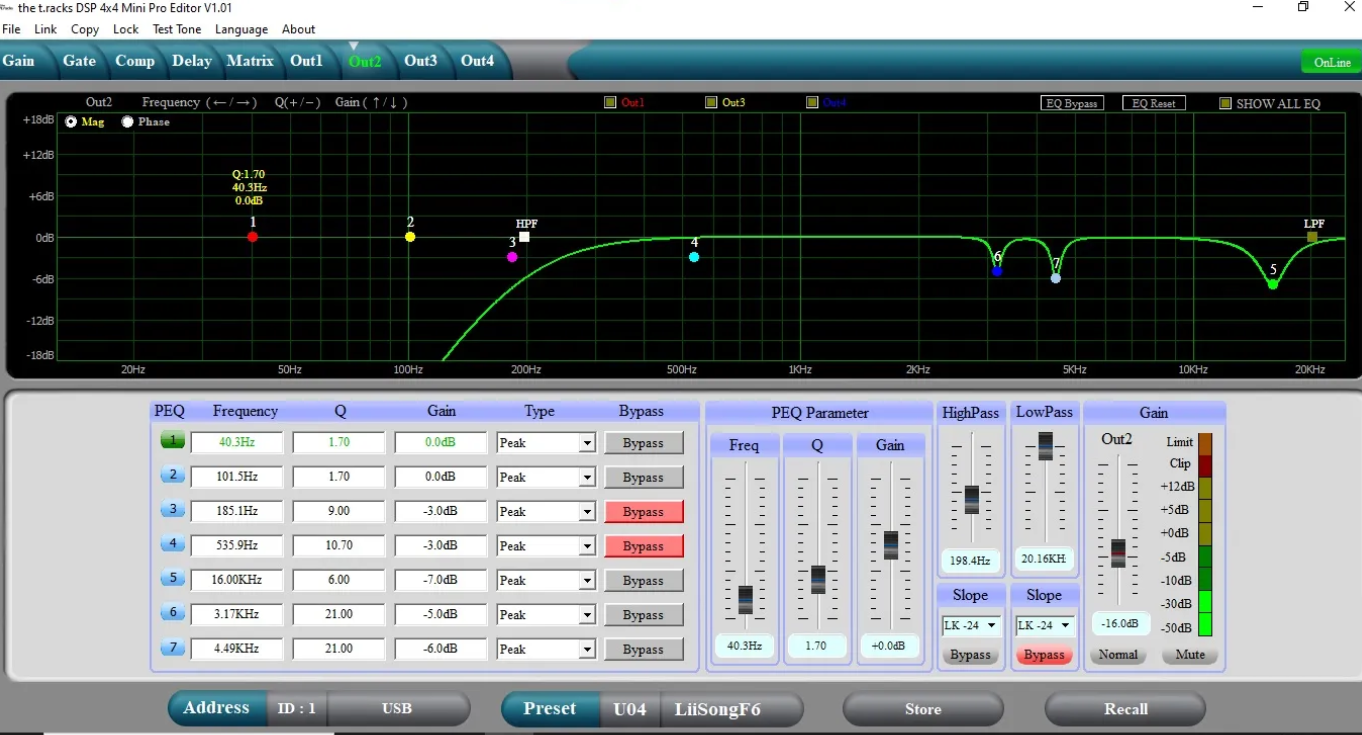Click the PEQ Q slider handle
The height and width of the screenshot is (735, 1362).
(818, 580)
